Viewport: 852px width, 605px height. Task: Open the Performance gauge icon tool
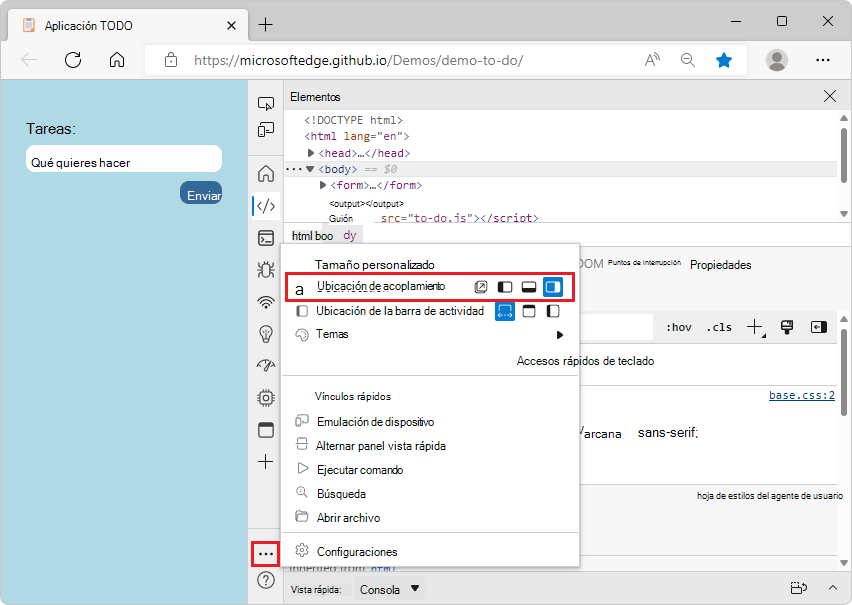(x=266, y=365)
